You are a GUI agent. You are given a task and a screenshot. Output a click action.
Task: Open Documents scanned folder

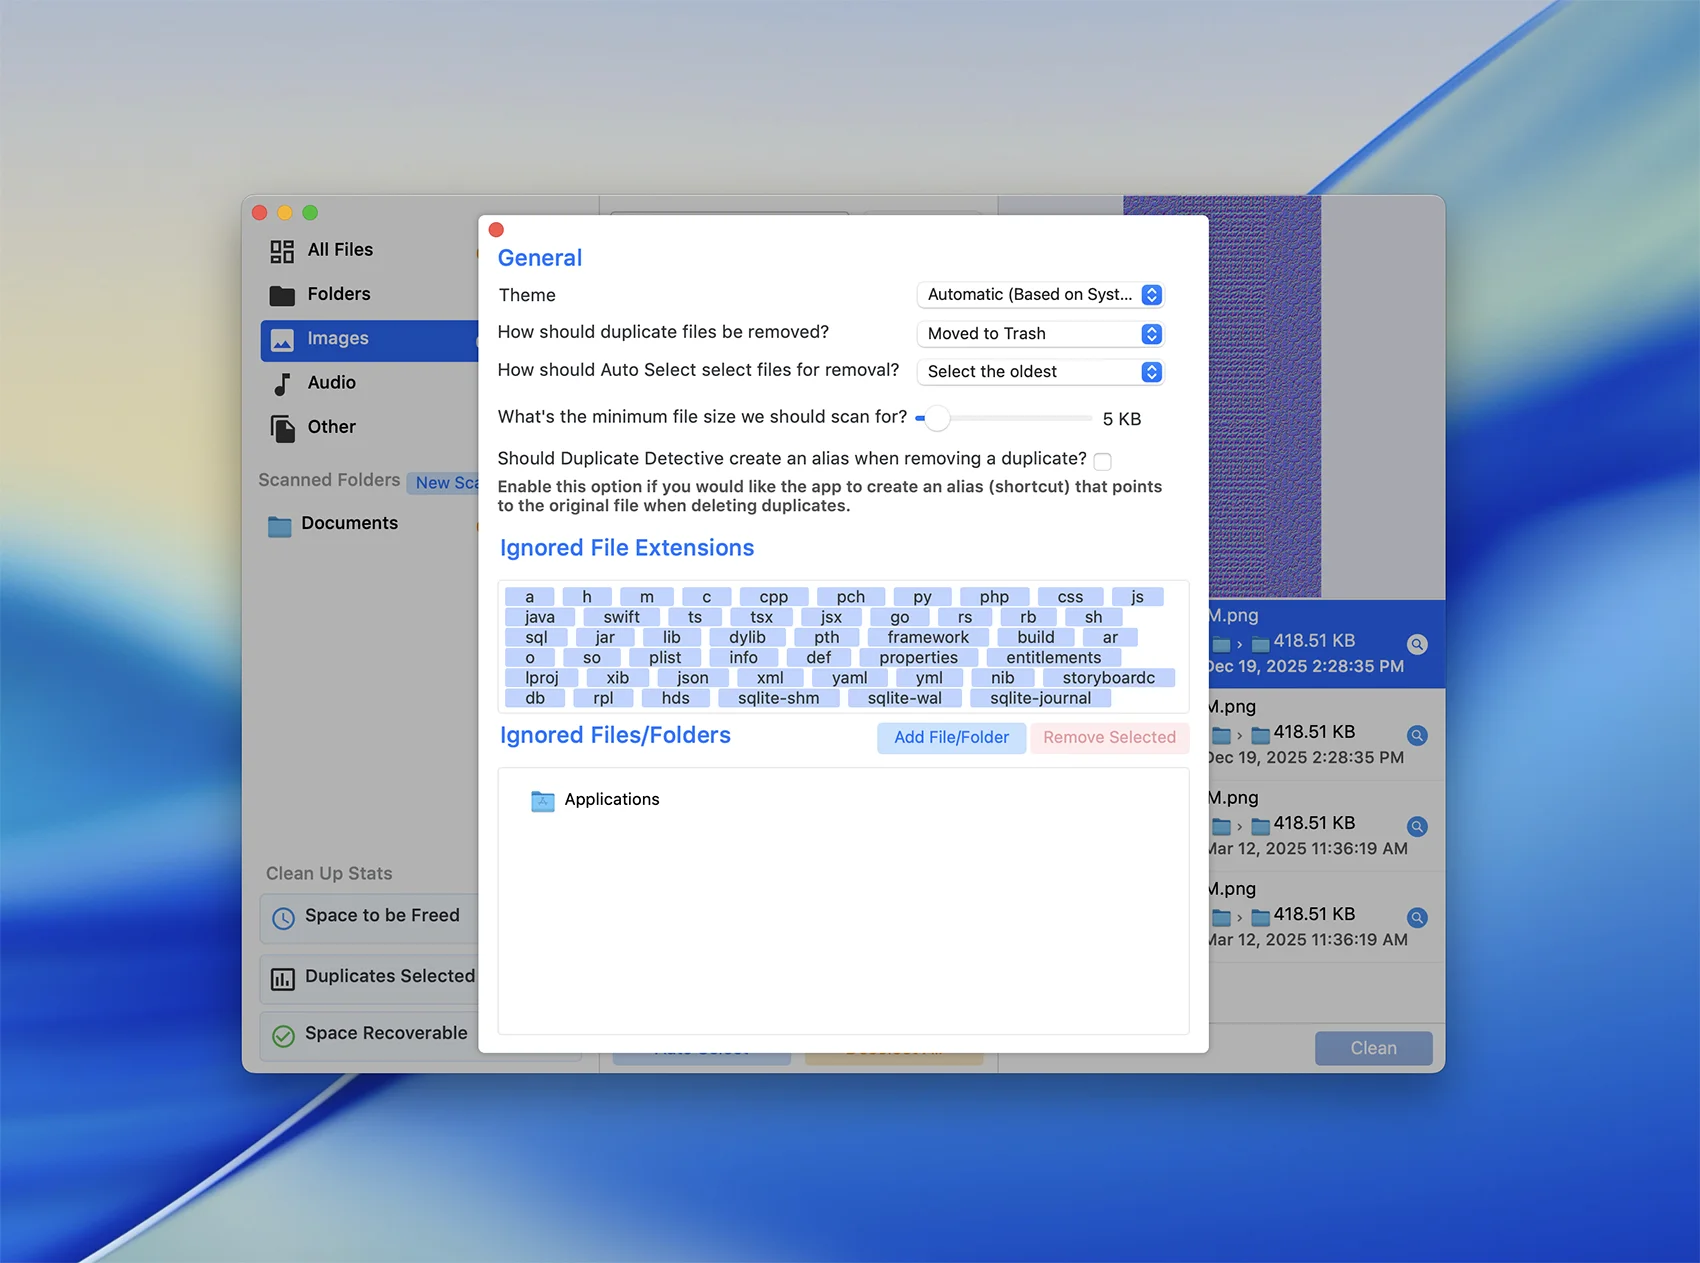[x=349, y=524]
